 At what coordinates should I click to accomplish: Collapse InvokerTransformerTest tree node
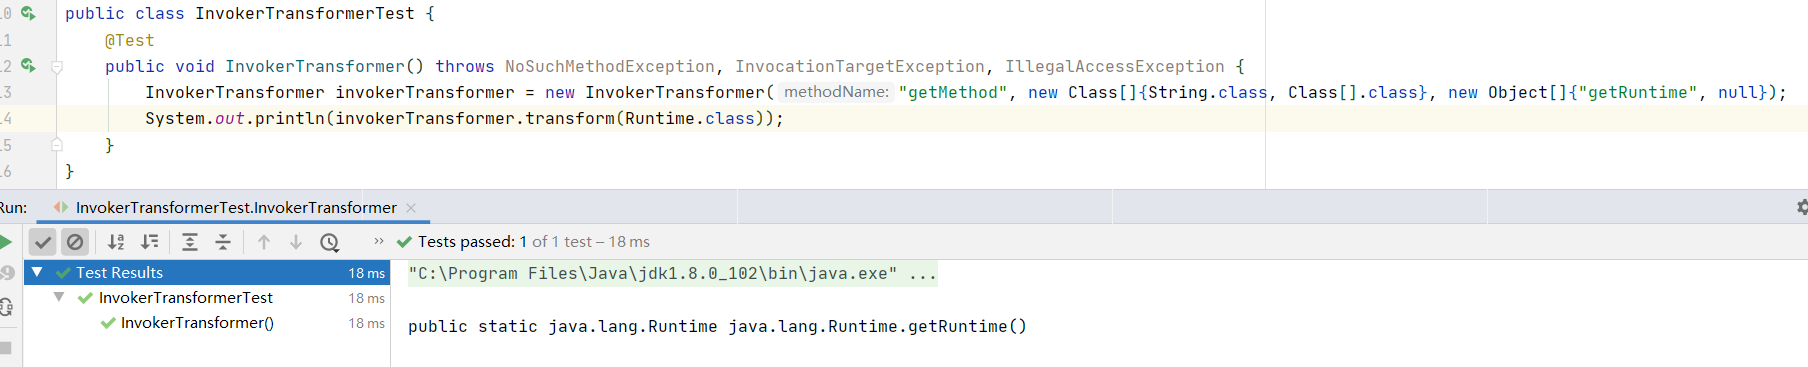point(59,297)
